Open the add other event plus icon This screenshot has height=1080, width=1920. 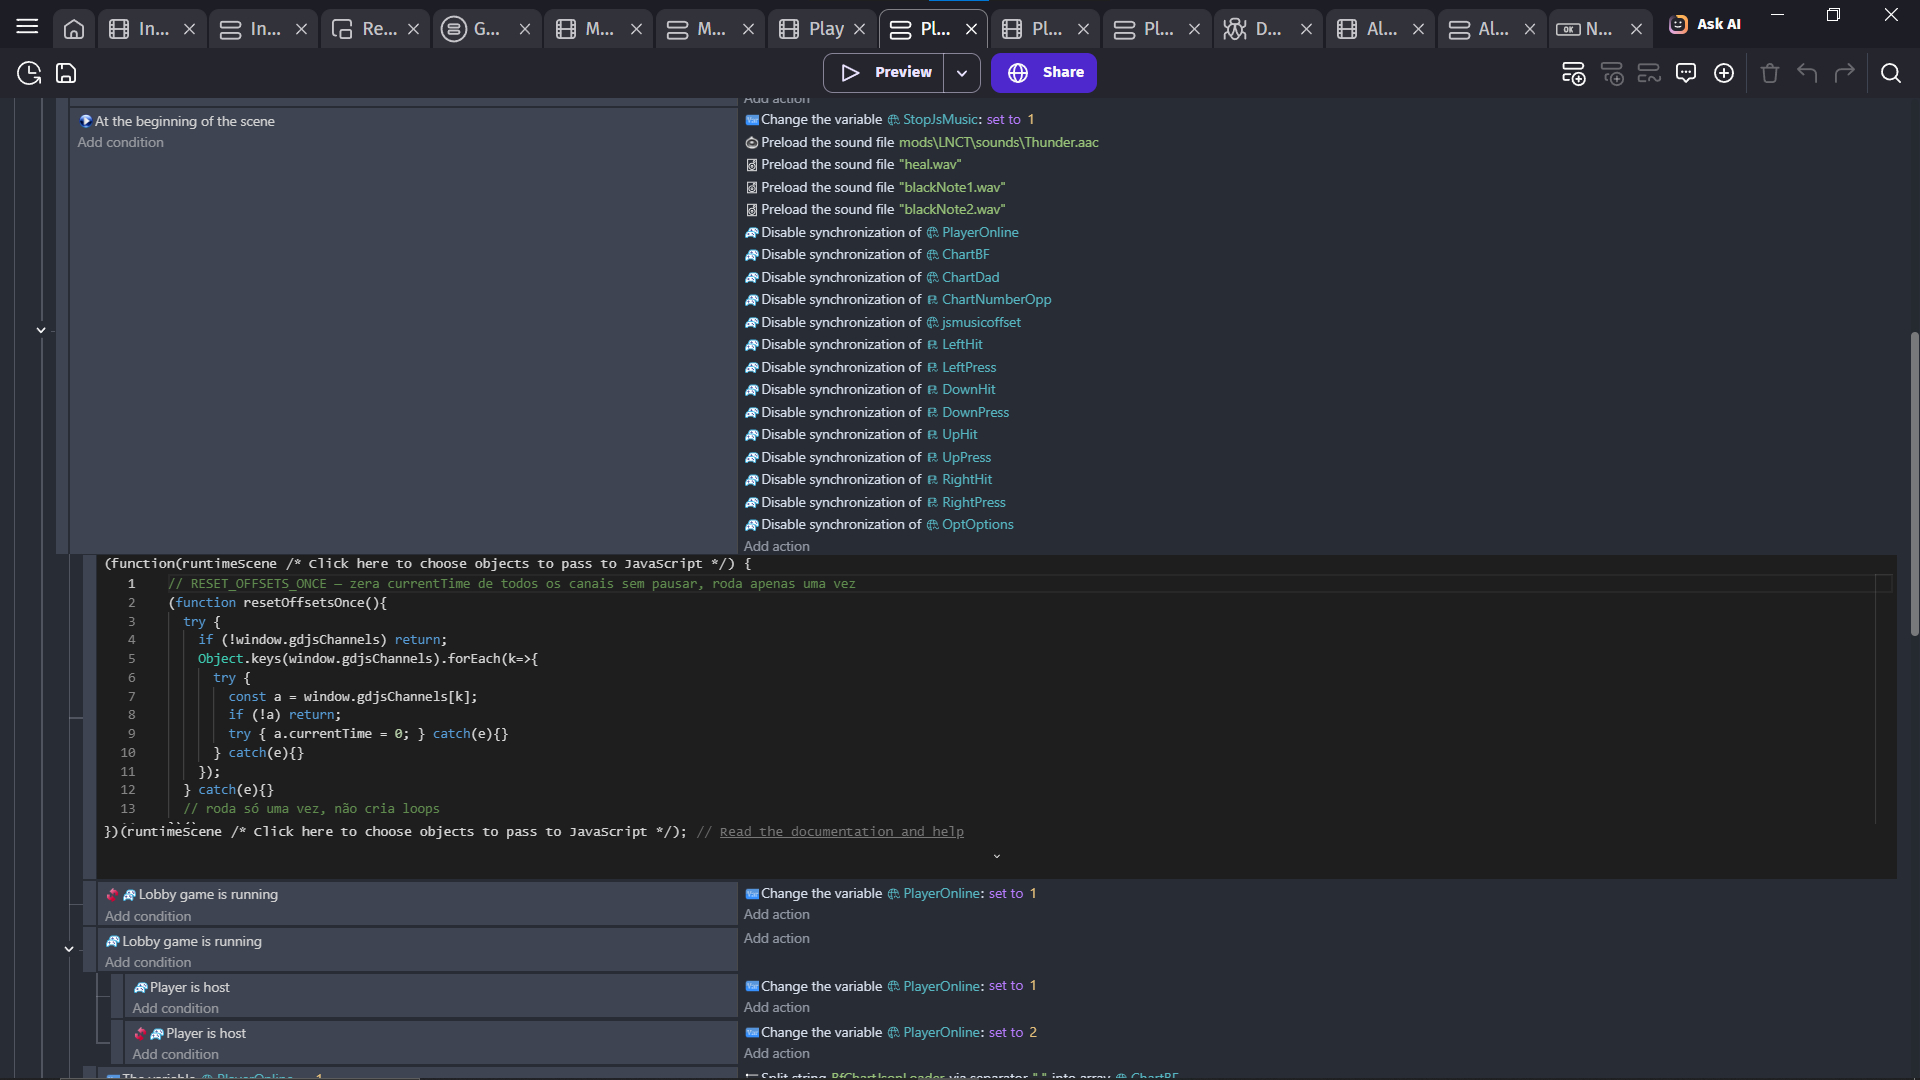tap(1724, 73)
